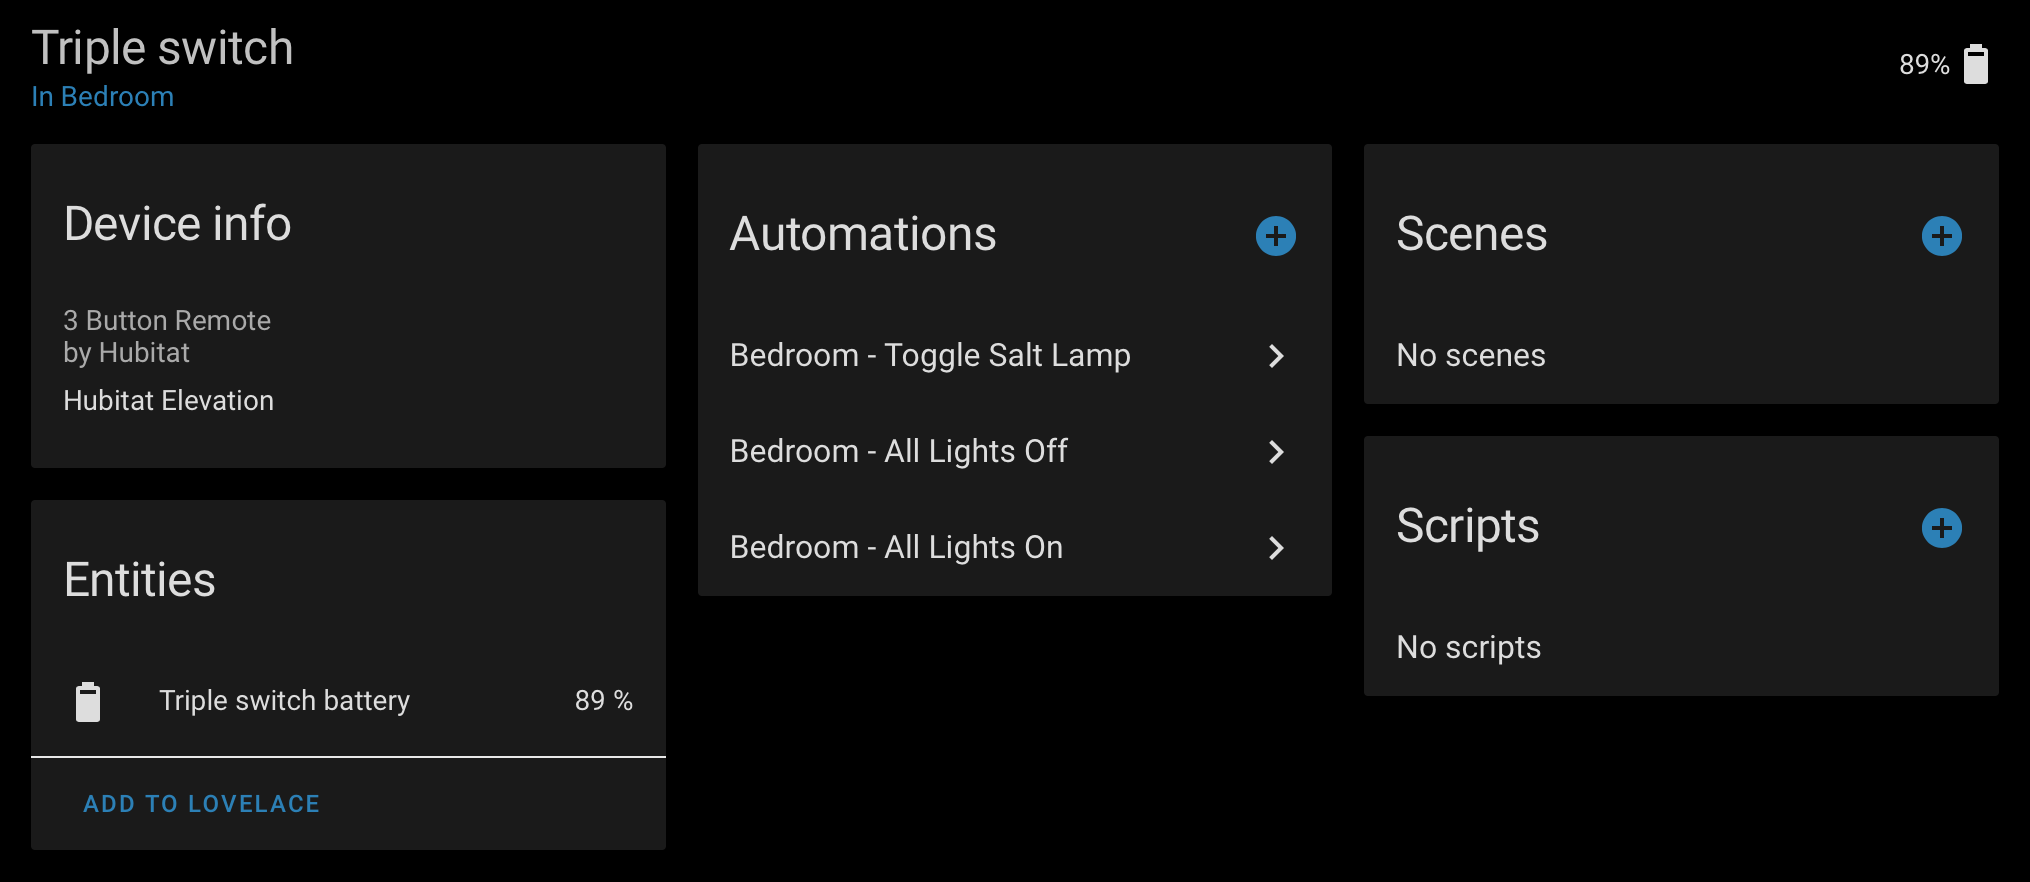This screenshot has width=2030, height=882.
Task: Click the Scenes card heading
Action: 1471,234
